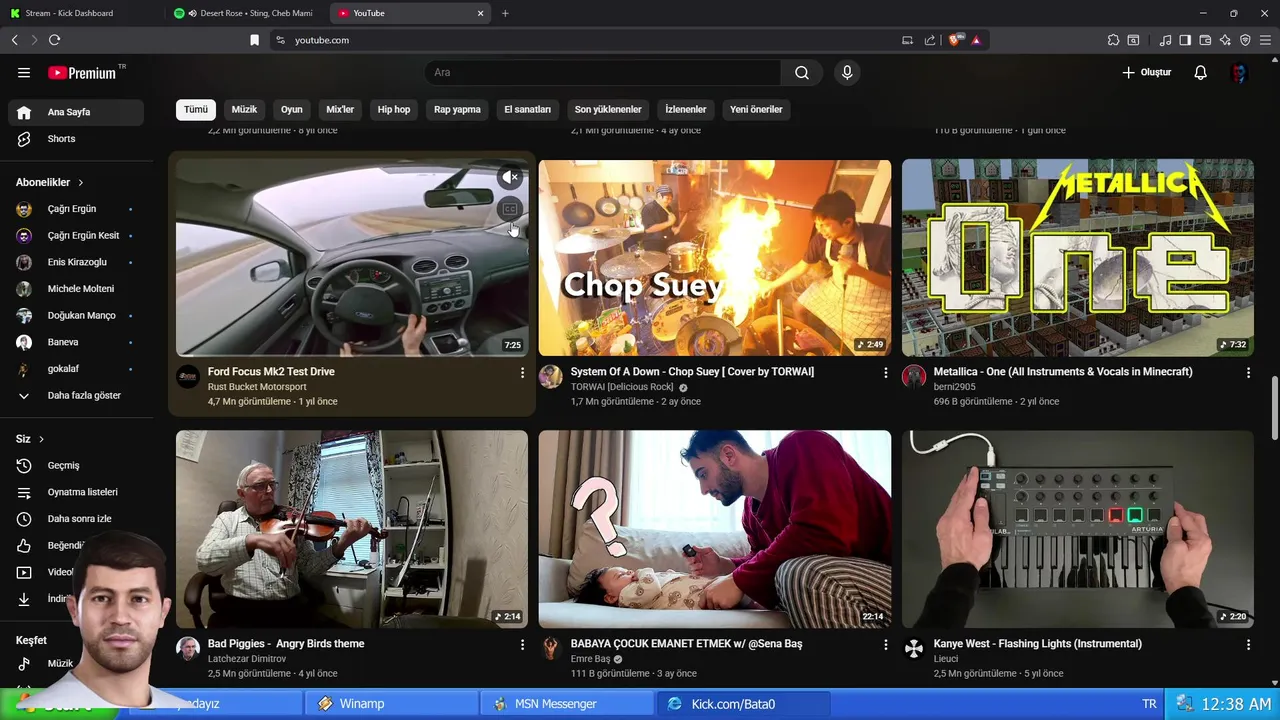Open Brave Leo AI sparkle icon
The width and height of the screenshot is (1280, 720).
(x=1225, y=40)
